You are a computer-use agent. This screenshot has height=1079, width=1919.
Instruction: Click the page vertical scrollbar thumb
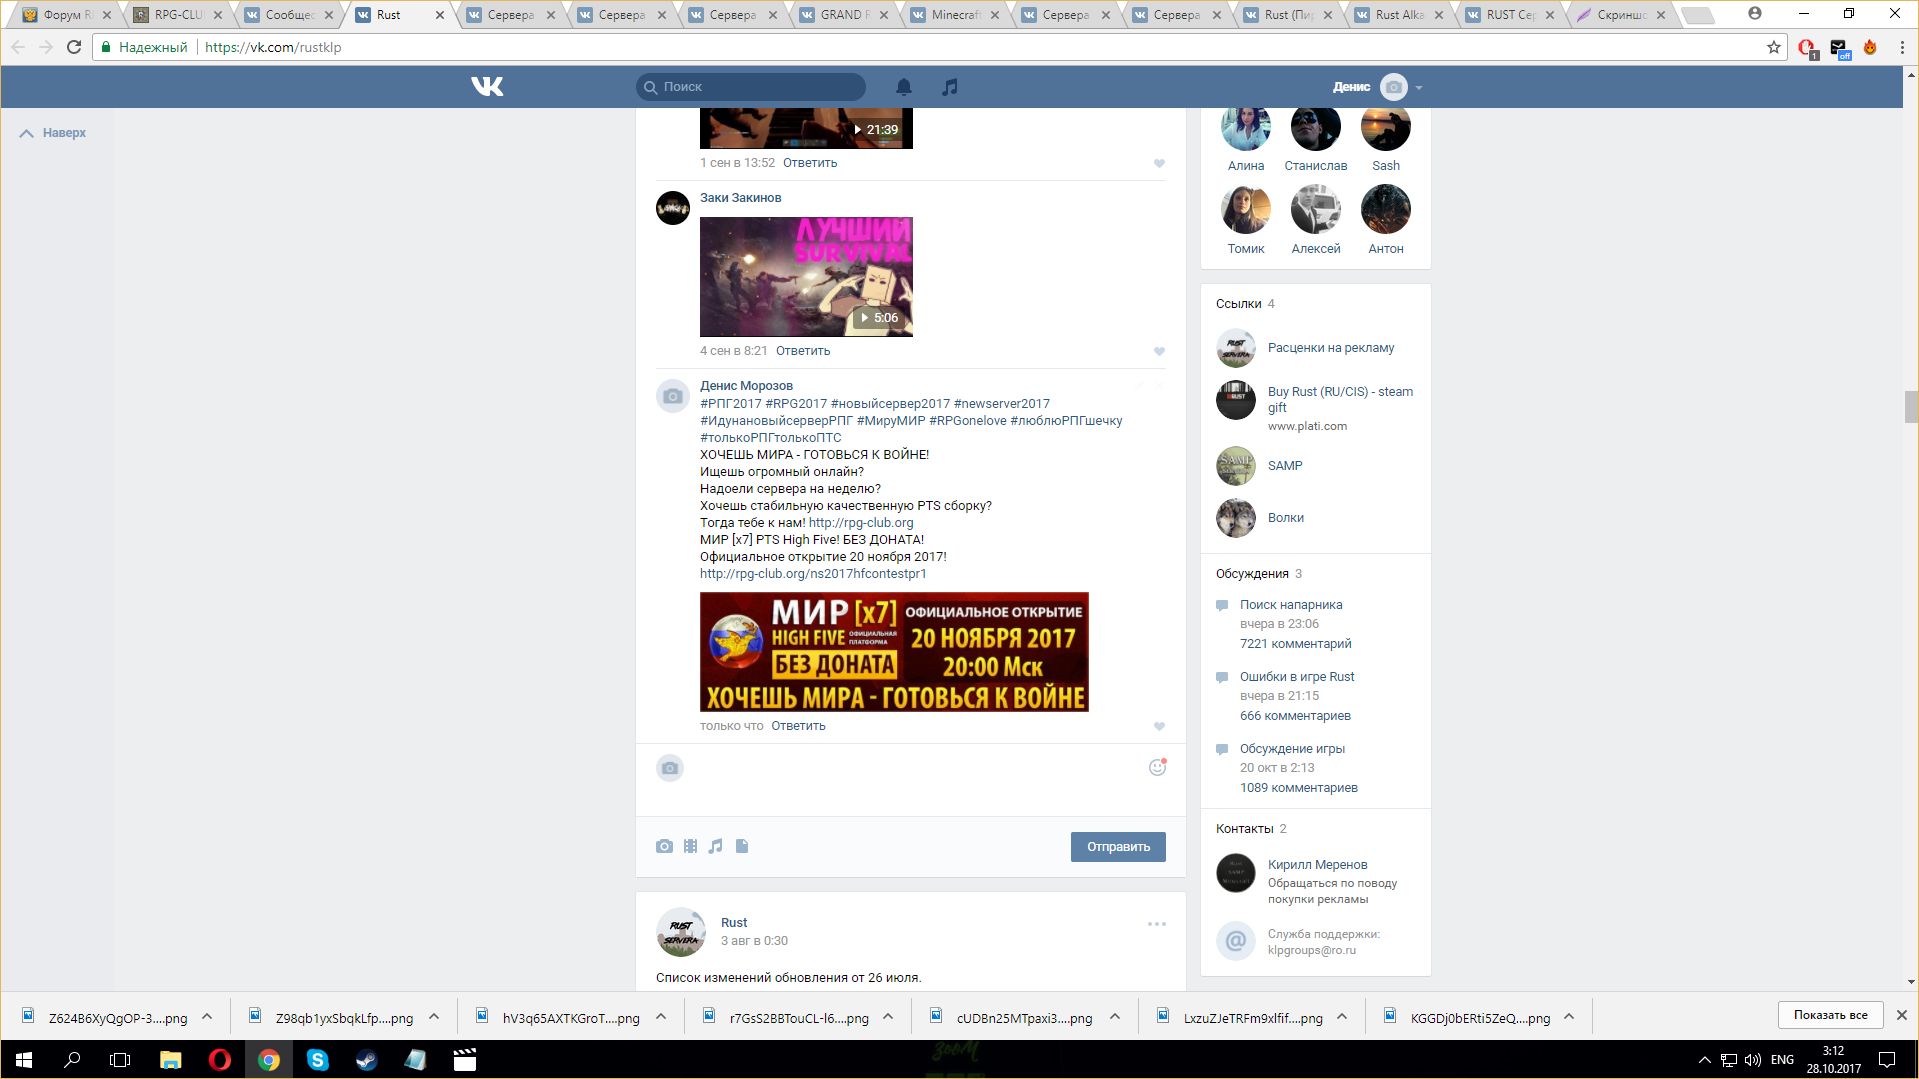[x=1911, y=408]
